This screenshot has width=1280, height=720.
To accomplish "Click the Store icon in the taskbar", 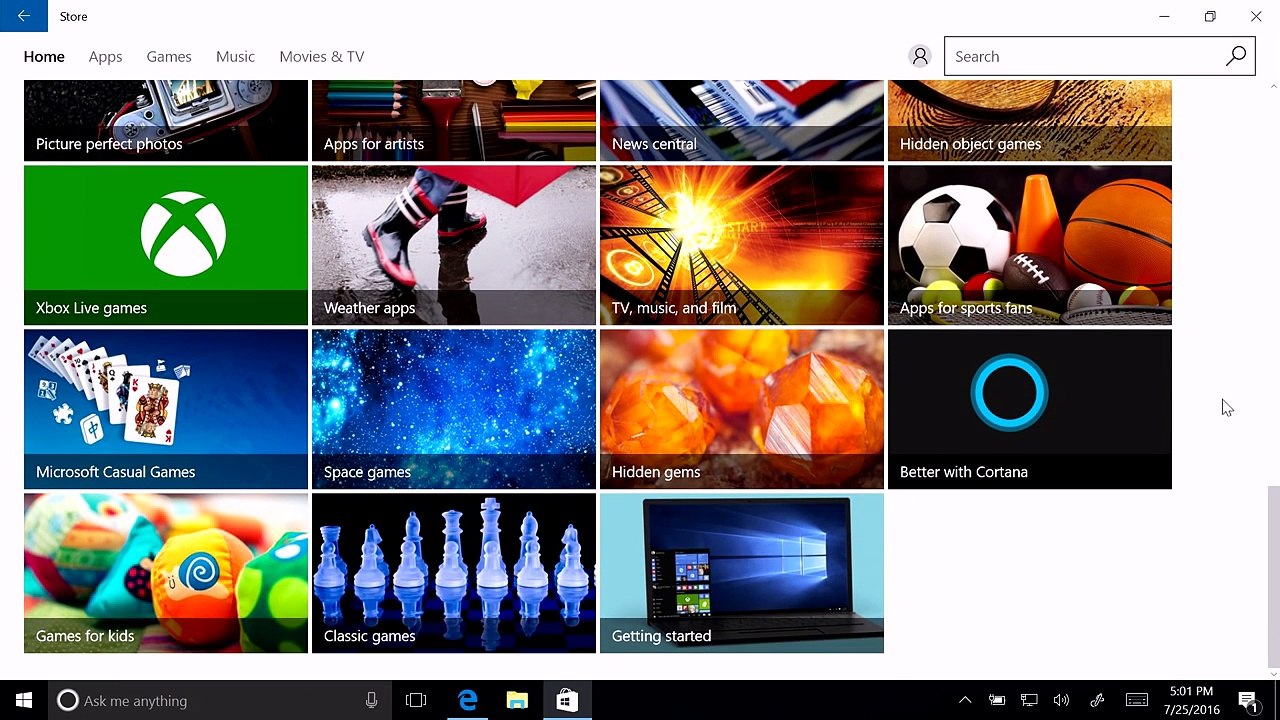I will tap(565, 700).
